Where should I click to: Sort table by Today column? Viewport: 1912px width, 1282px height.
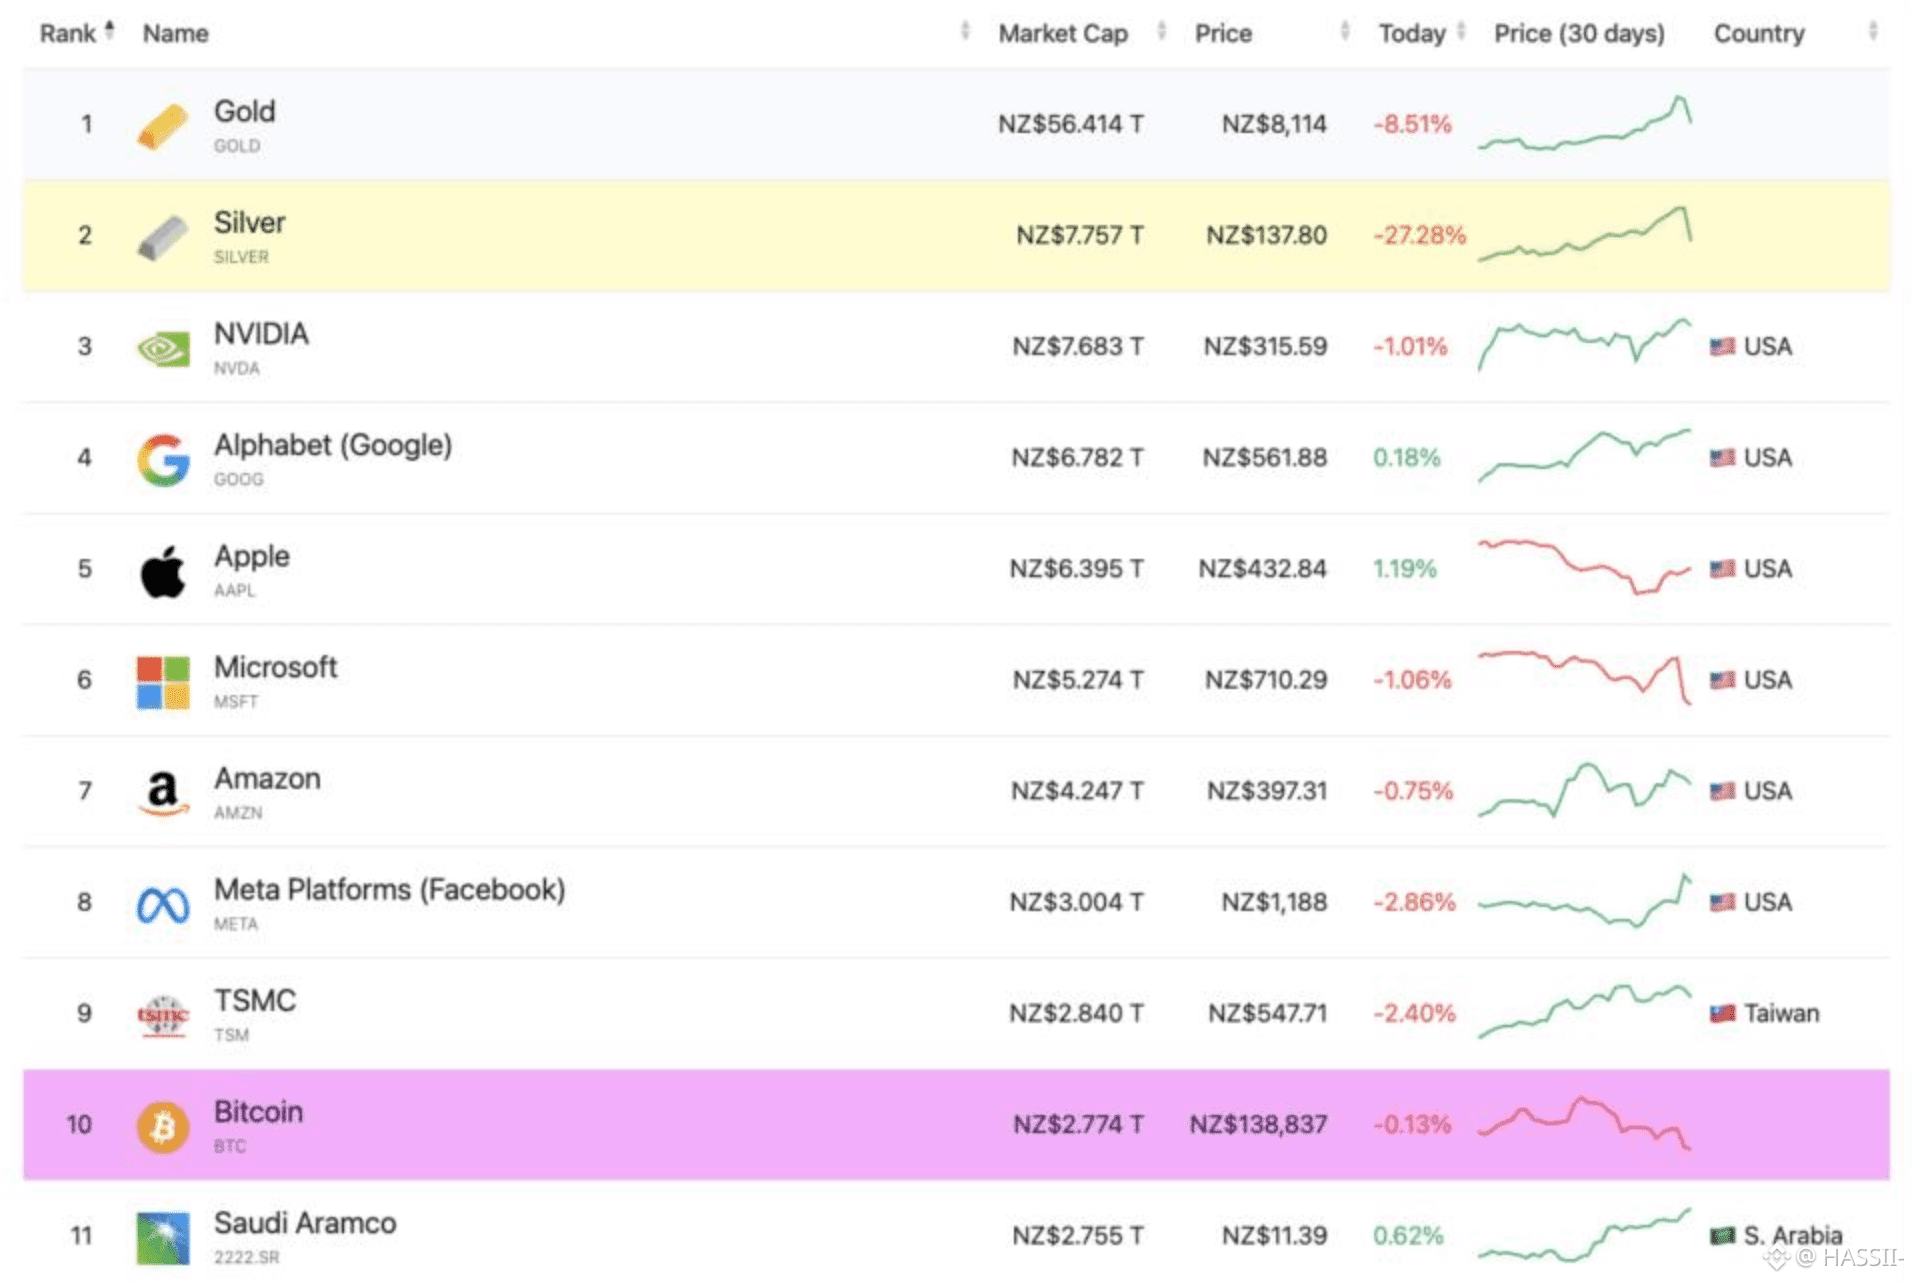1411,33
